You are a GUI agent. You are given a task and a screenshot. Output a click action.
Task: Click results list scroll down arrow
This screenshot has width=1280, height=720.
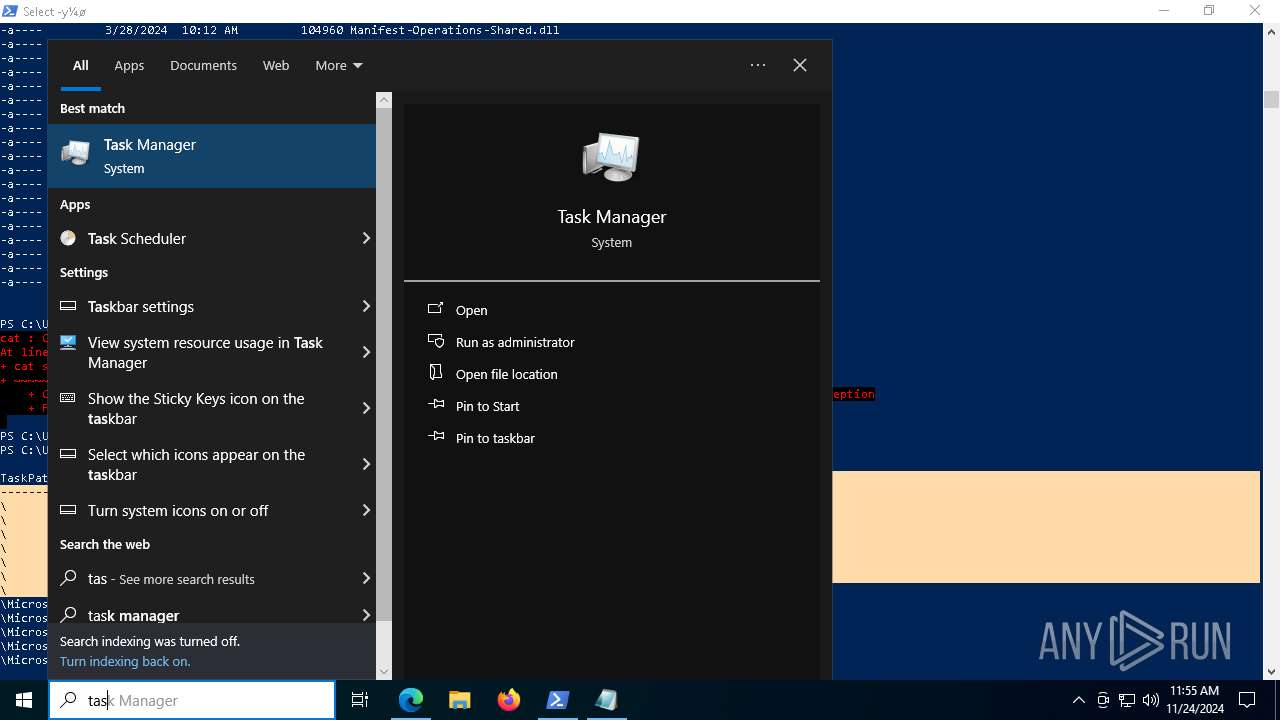[384, 672]
